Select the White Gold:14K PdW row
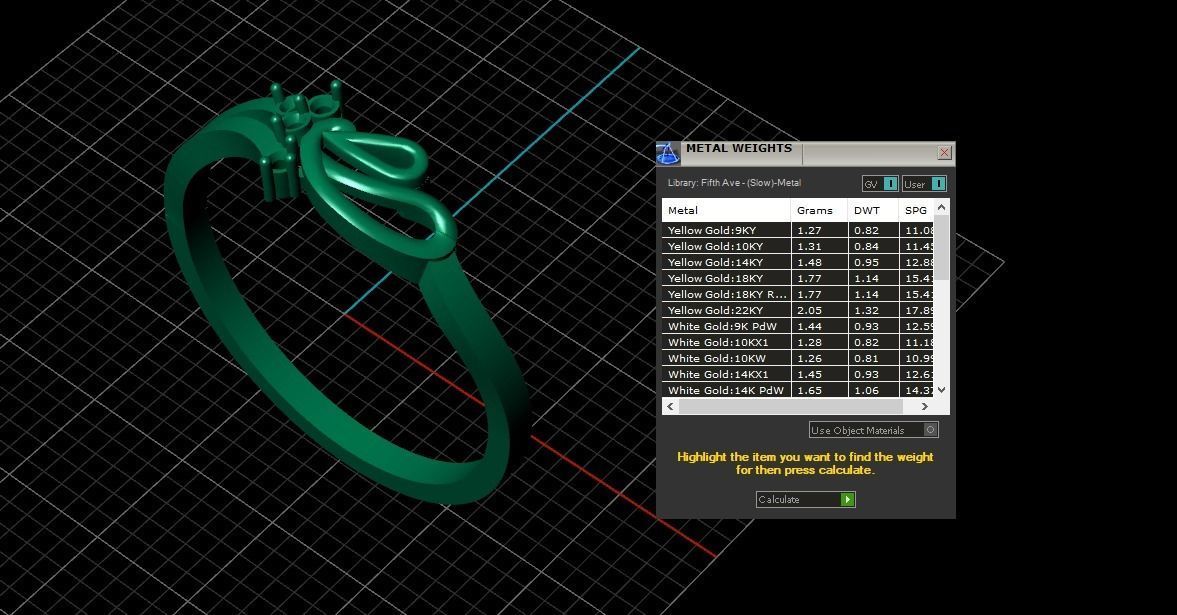This screenshot has height=615, width=1177. click(798, 390)
